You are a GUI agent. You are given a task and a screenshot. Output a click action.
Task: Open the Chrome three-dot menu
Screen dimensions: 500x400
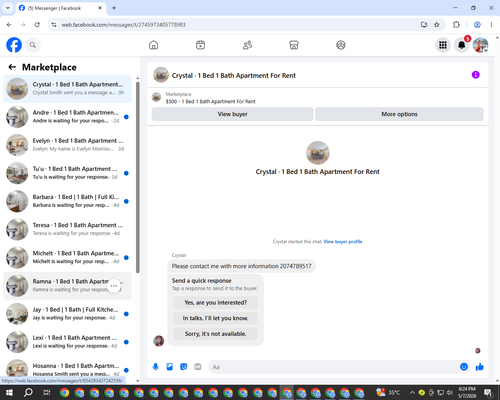coord(491,25)
